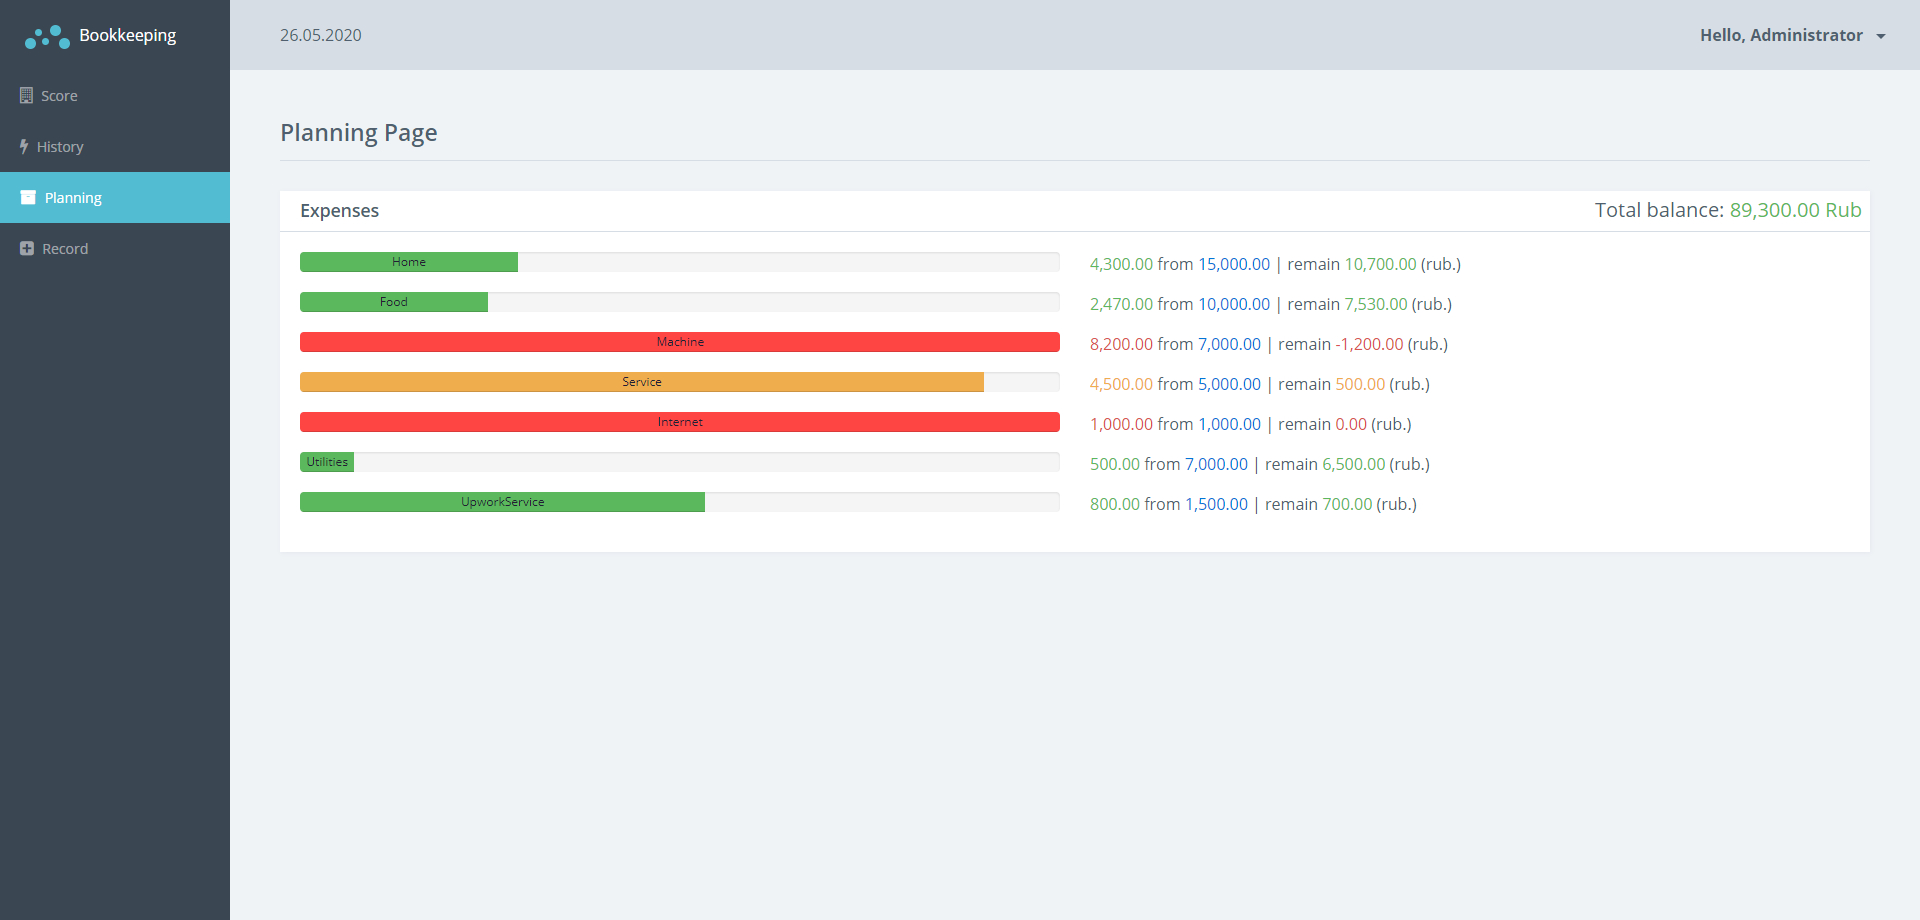1920x920 pixels.
Task: Click the Score calculator icon in sidebar
Action: tap(26, 96)
